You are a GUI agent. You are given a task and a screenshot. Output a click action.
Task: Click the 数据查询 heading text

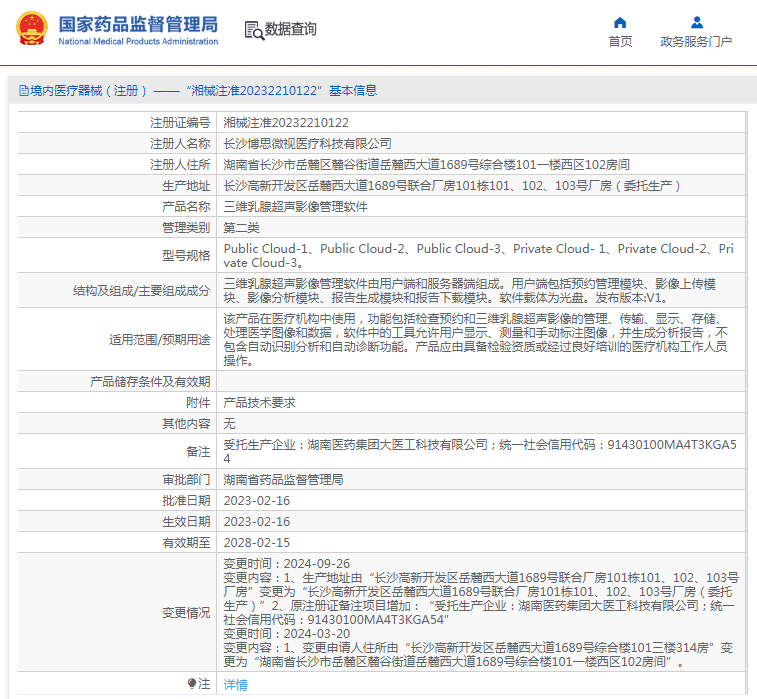(x=291, y=29)
